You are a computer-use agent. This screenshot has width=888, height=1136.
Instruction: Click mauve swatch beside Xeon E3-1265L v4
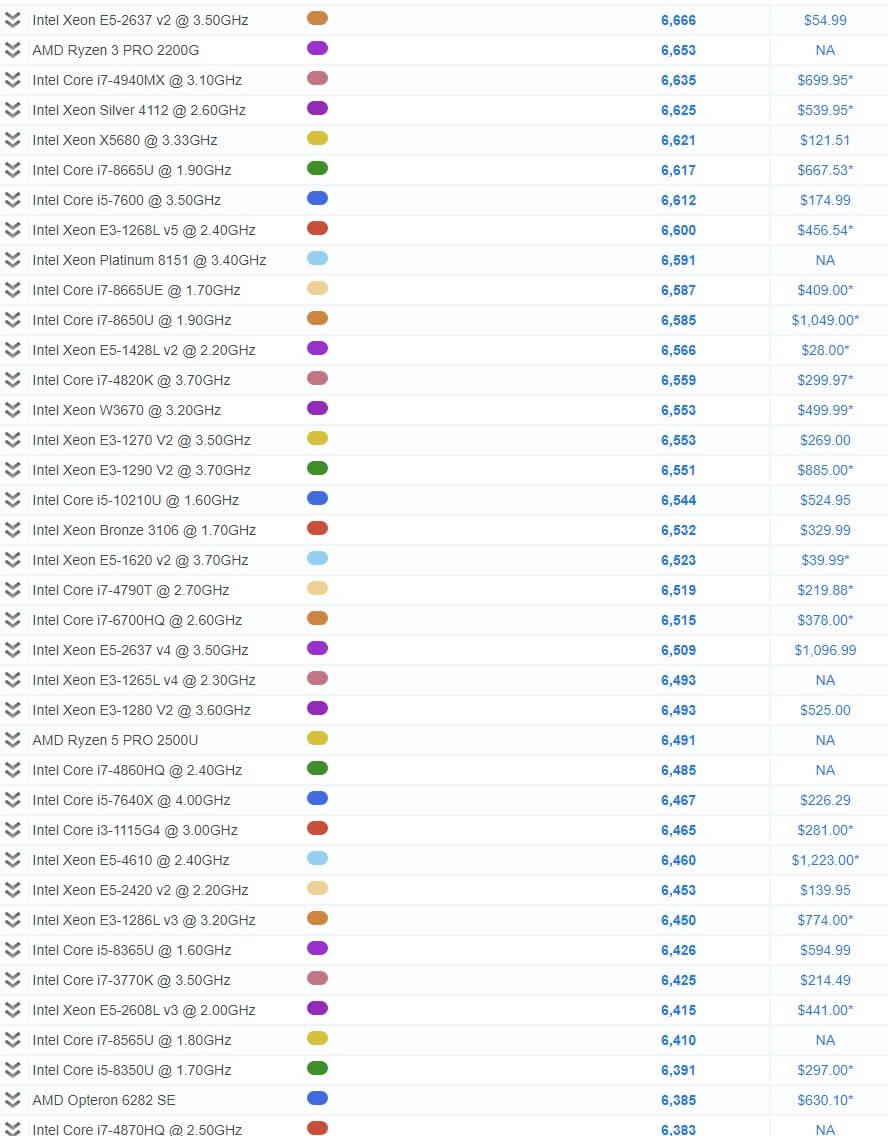pyautogui.click(x=317, y=678)
